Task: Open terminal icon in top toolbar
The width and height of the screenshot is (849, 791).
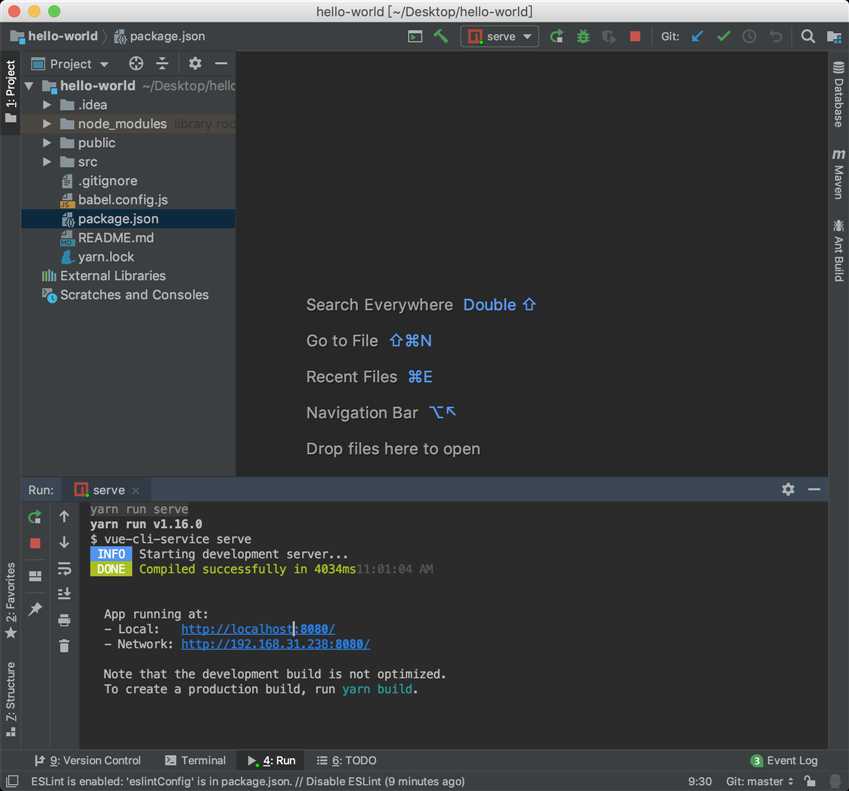Action: coord(415,36)
